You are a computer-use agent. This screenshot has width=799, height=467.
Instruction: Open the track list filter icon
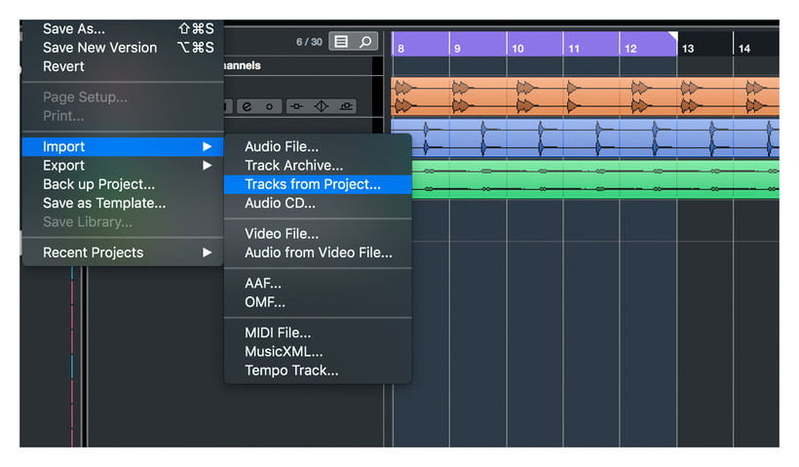(x=341, y=41)
